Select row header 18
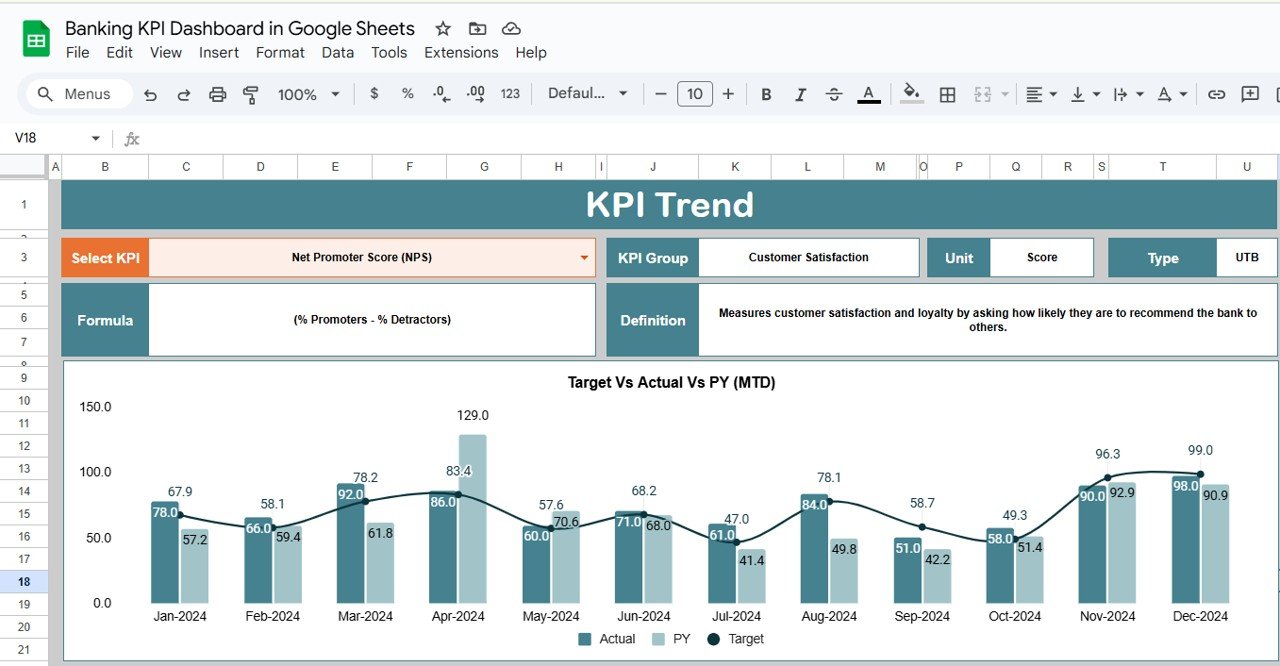 pyautogui.click(x=24, y=582)
